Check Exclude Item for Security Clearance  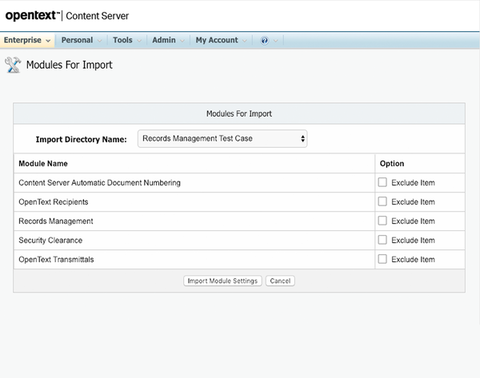[382, 240]
